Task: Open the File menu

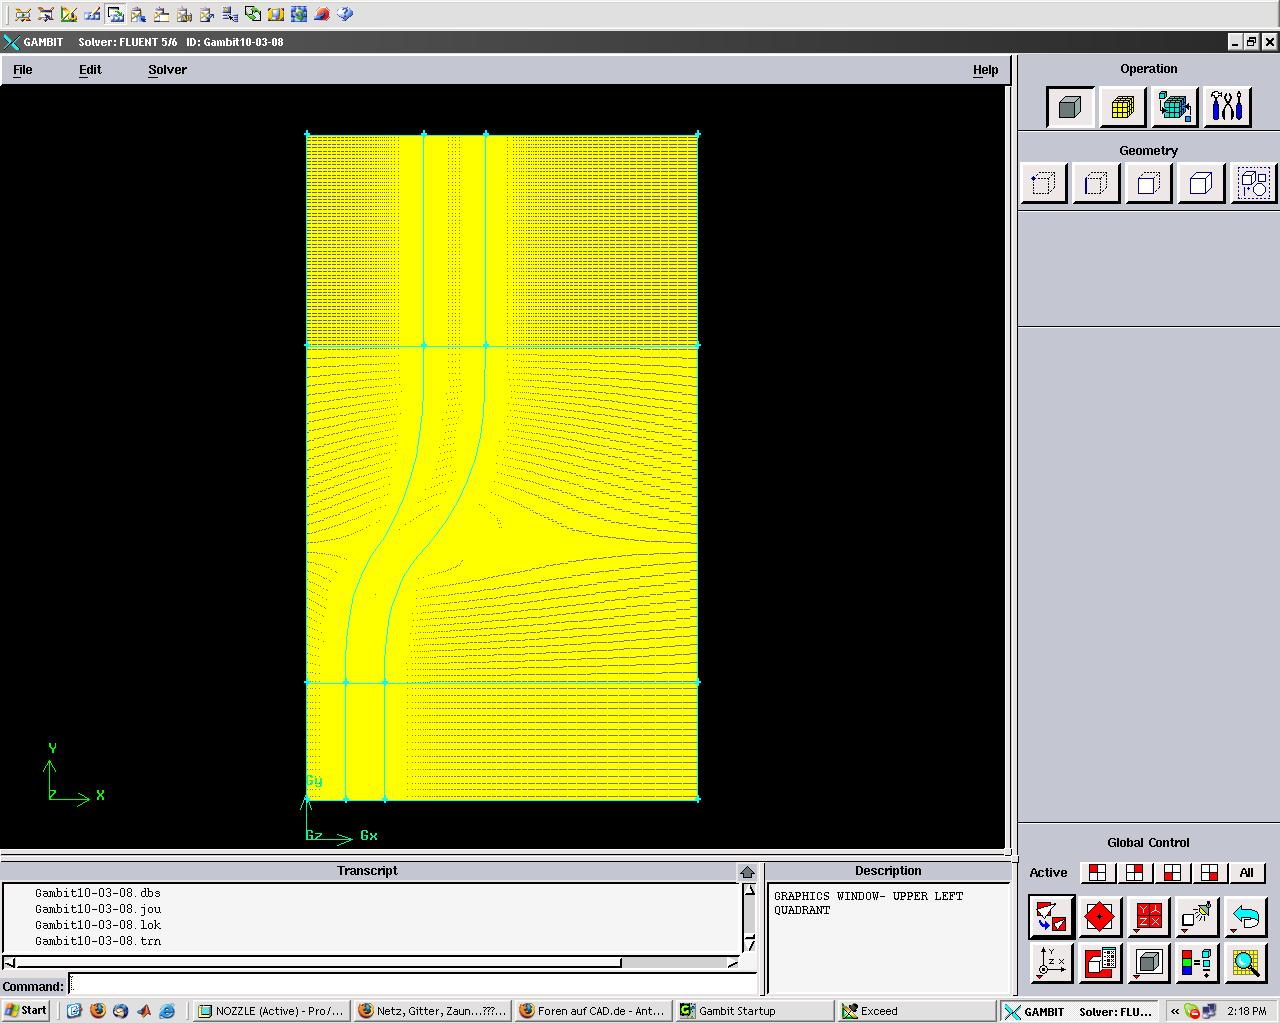Action: (x=22, y=70)
